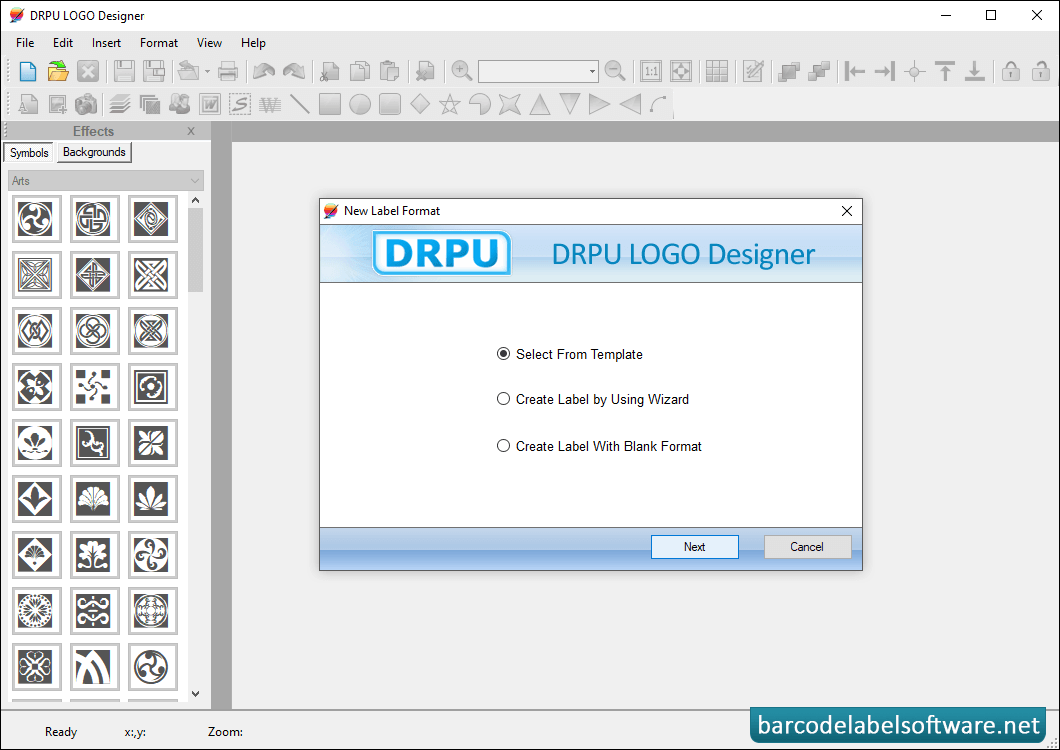This screenshot has height=750, width=1060.
Task: Select the Select From Template option
Action: (x=570, y=354)
